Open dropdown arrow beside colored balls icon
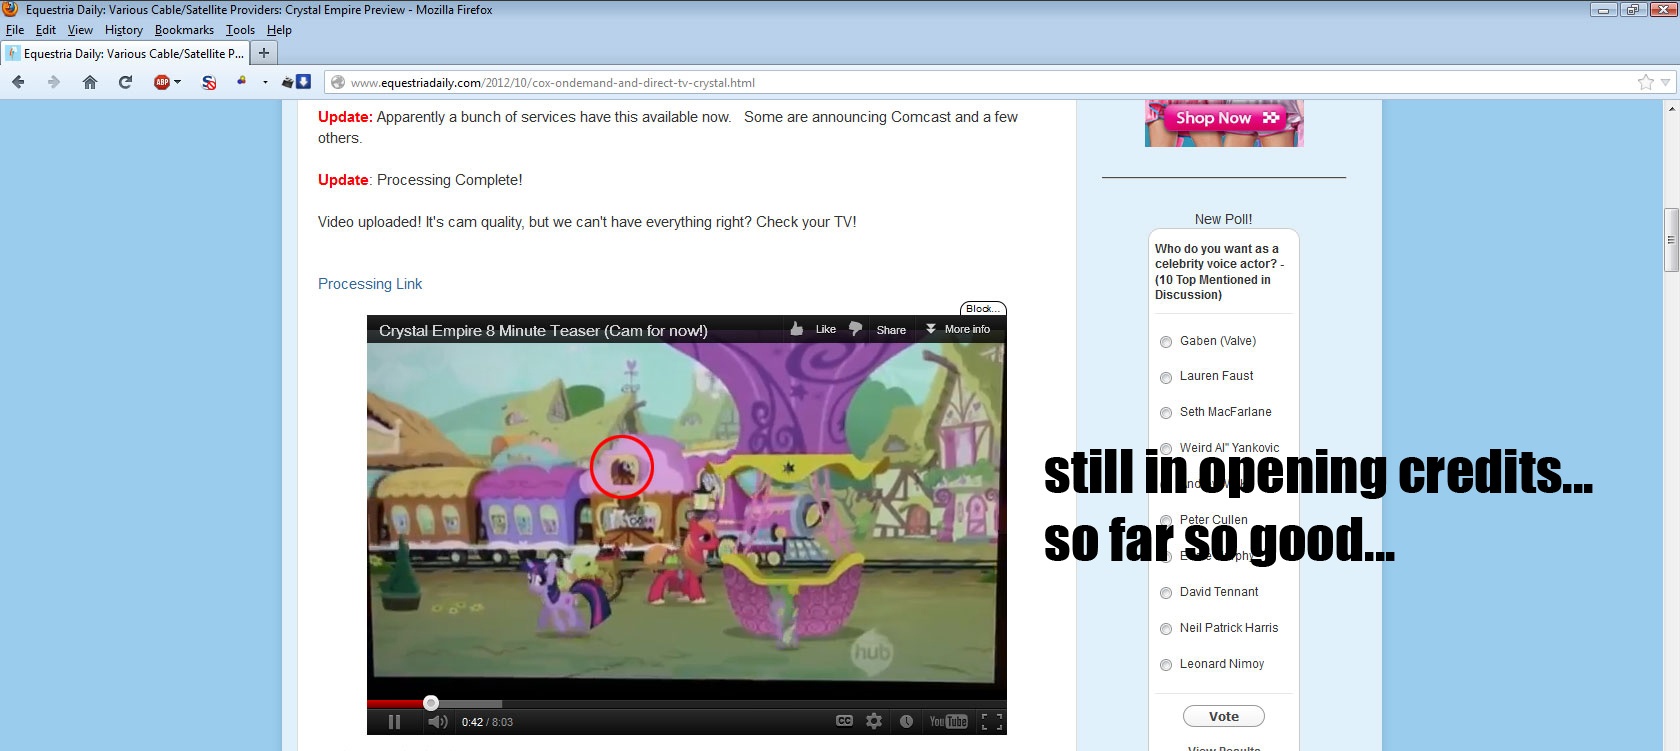1680x751 pixels. pos(265,82)
